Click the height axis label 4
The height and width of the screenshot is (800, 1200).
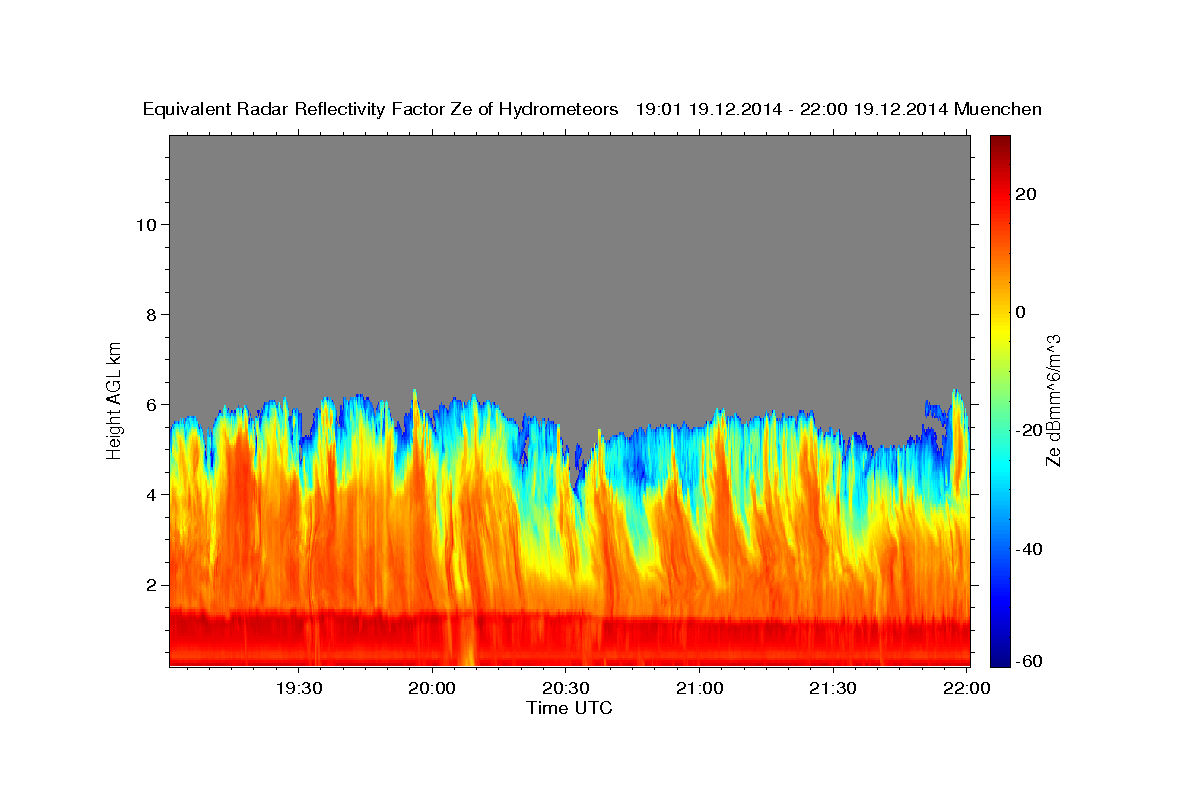point(151,494)
